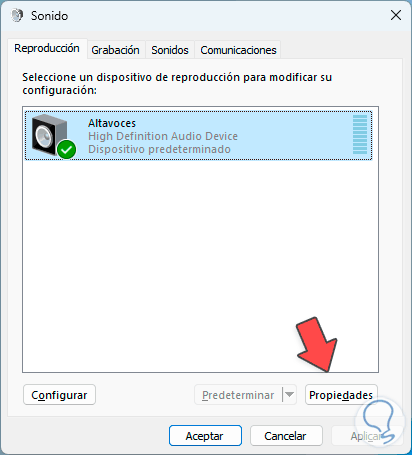Switch to the Comunicaciones tab
This screenshot has height=455, width=412.
238,50
